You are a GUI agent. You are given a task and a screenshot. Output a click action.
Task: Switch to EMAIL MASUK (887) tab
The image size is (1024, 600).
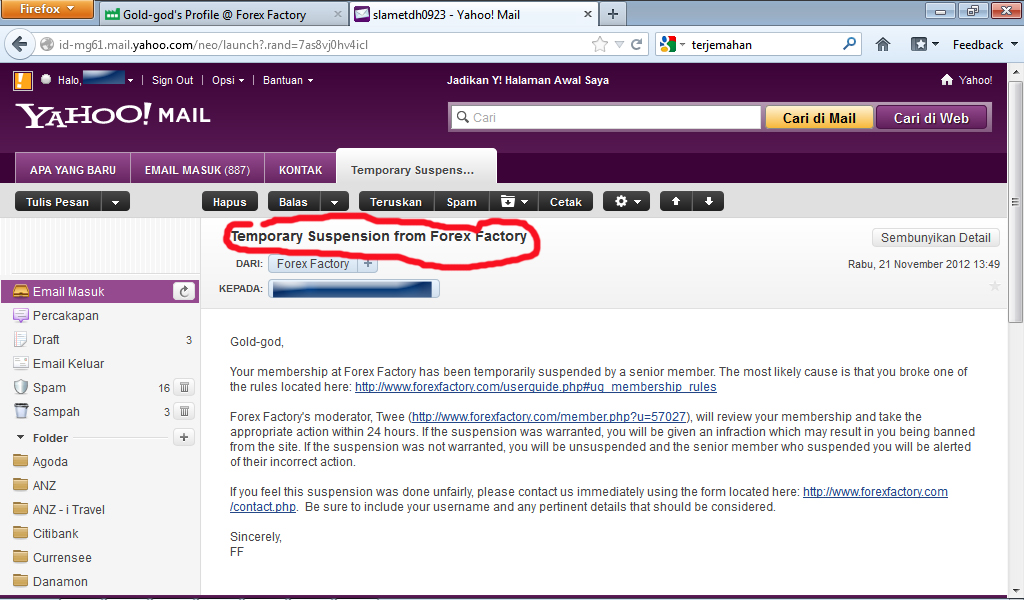(197, 170)
